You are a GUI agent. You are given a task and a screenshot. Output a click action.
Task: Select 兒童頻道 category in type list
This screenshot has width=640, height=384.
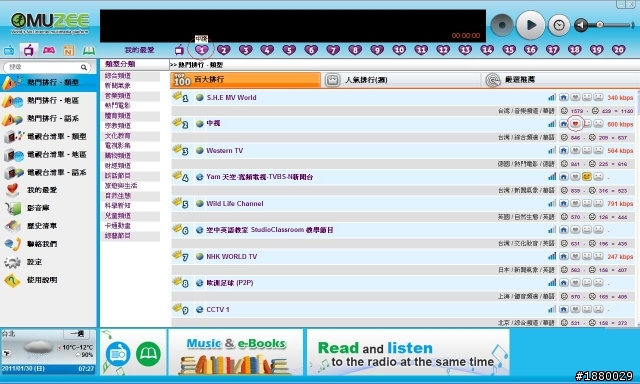[x=118, y=216]
